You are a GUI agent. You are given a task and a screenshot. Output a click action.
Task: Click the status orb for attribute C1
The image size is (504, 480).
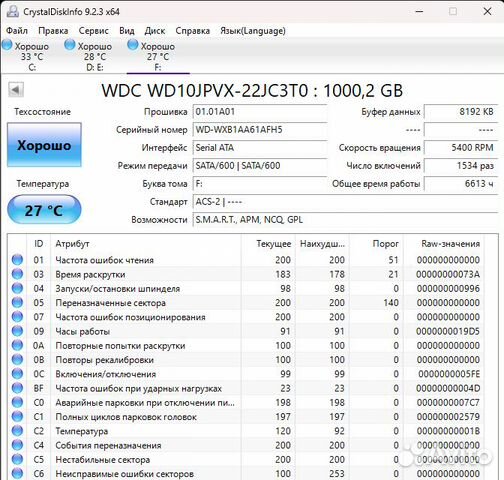[x=17, y=417]
